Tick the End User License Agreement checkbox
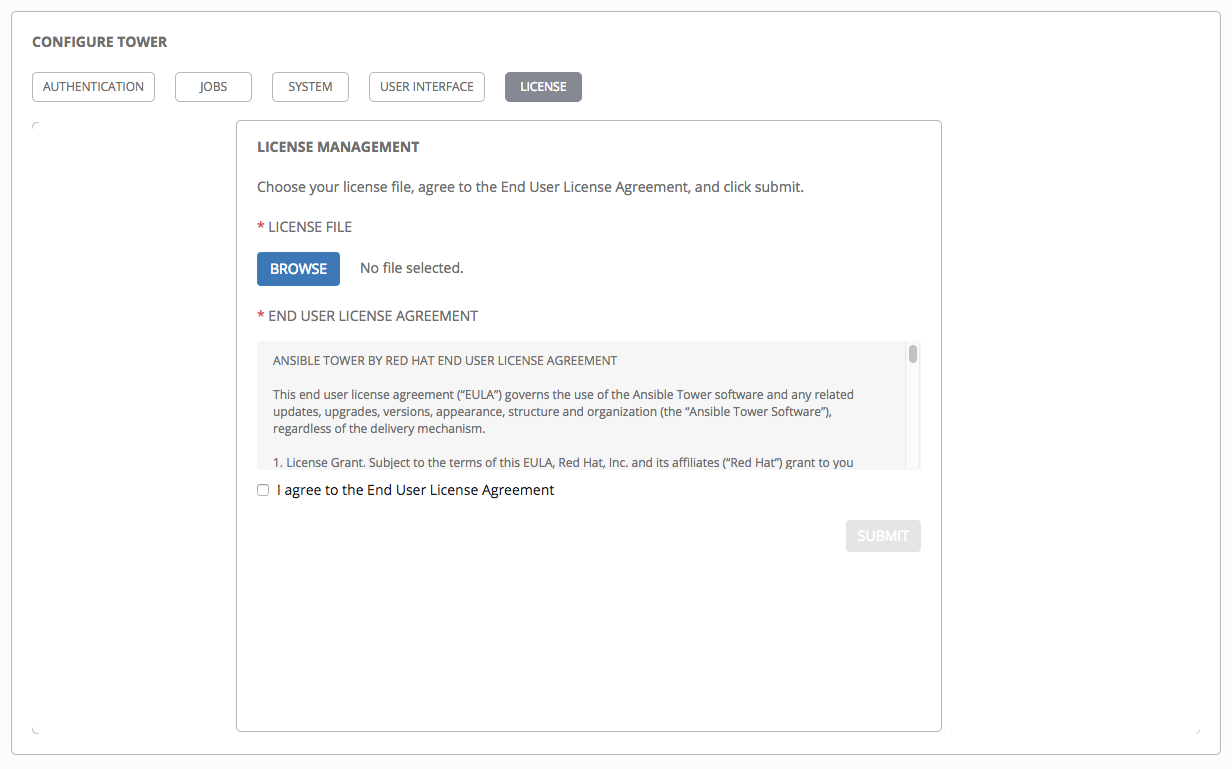This screenshot has height=769, width=1232. 263,490
